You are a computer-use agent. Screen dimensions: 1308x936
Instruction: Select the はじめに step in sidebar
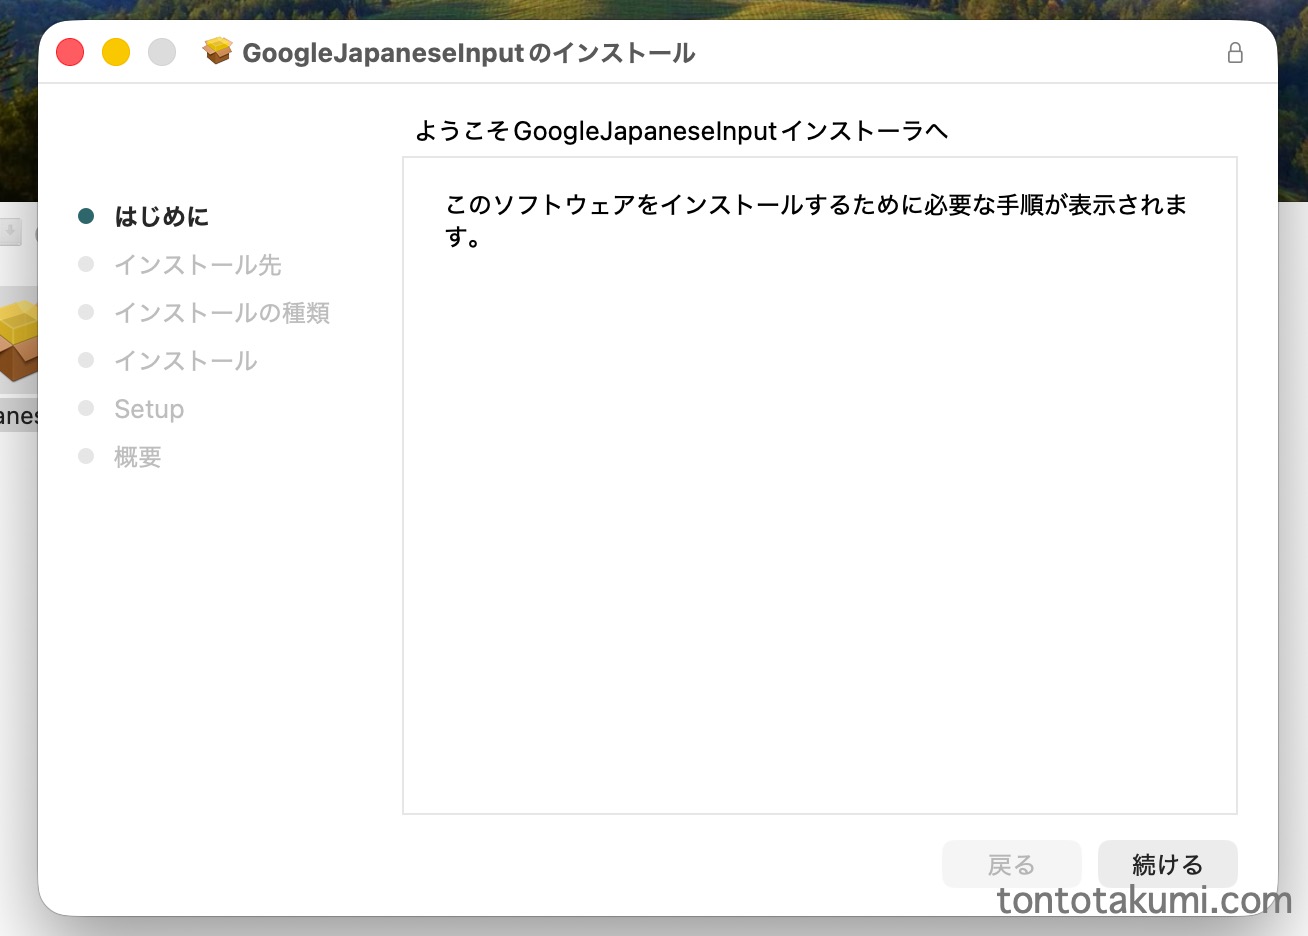(x=161, y=217)
